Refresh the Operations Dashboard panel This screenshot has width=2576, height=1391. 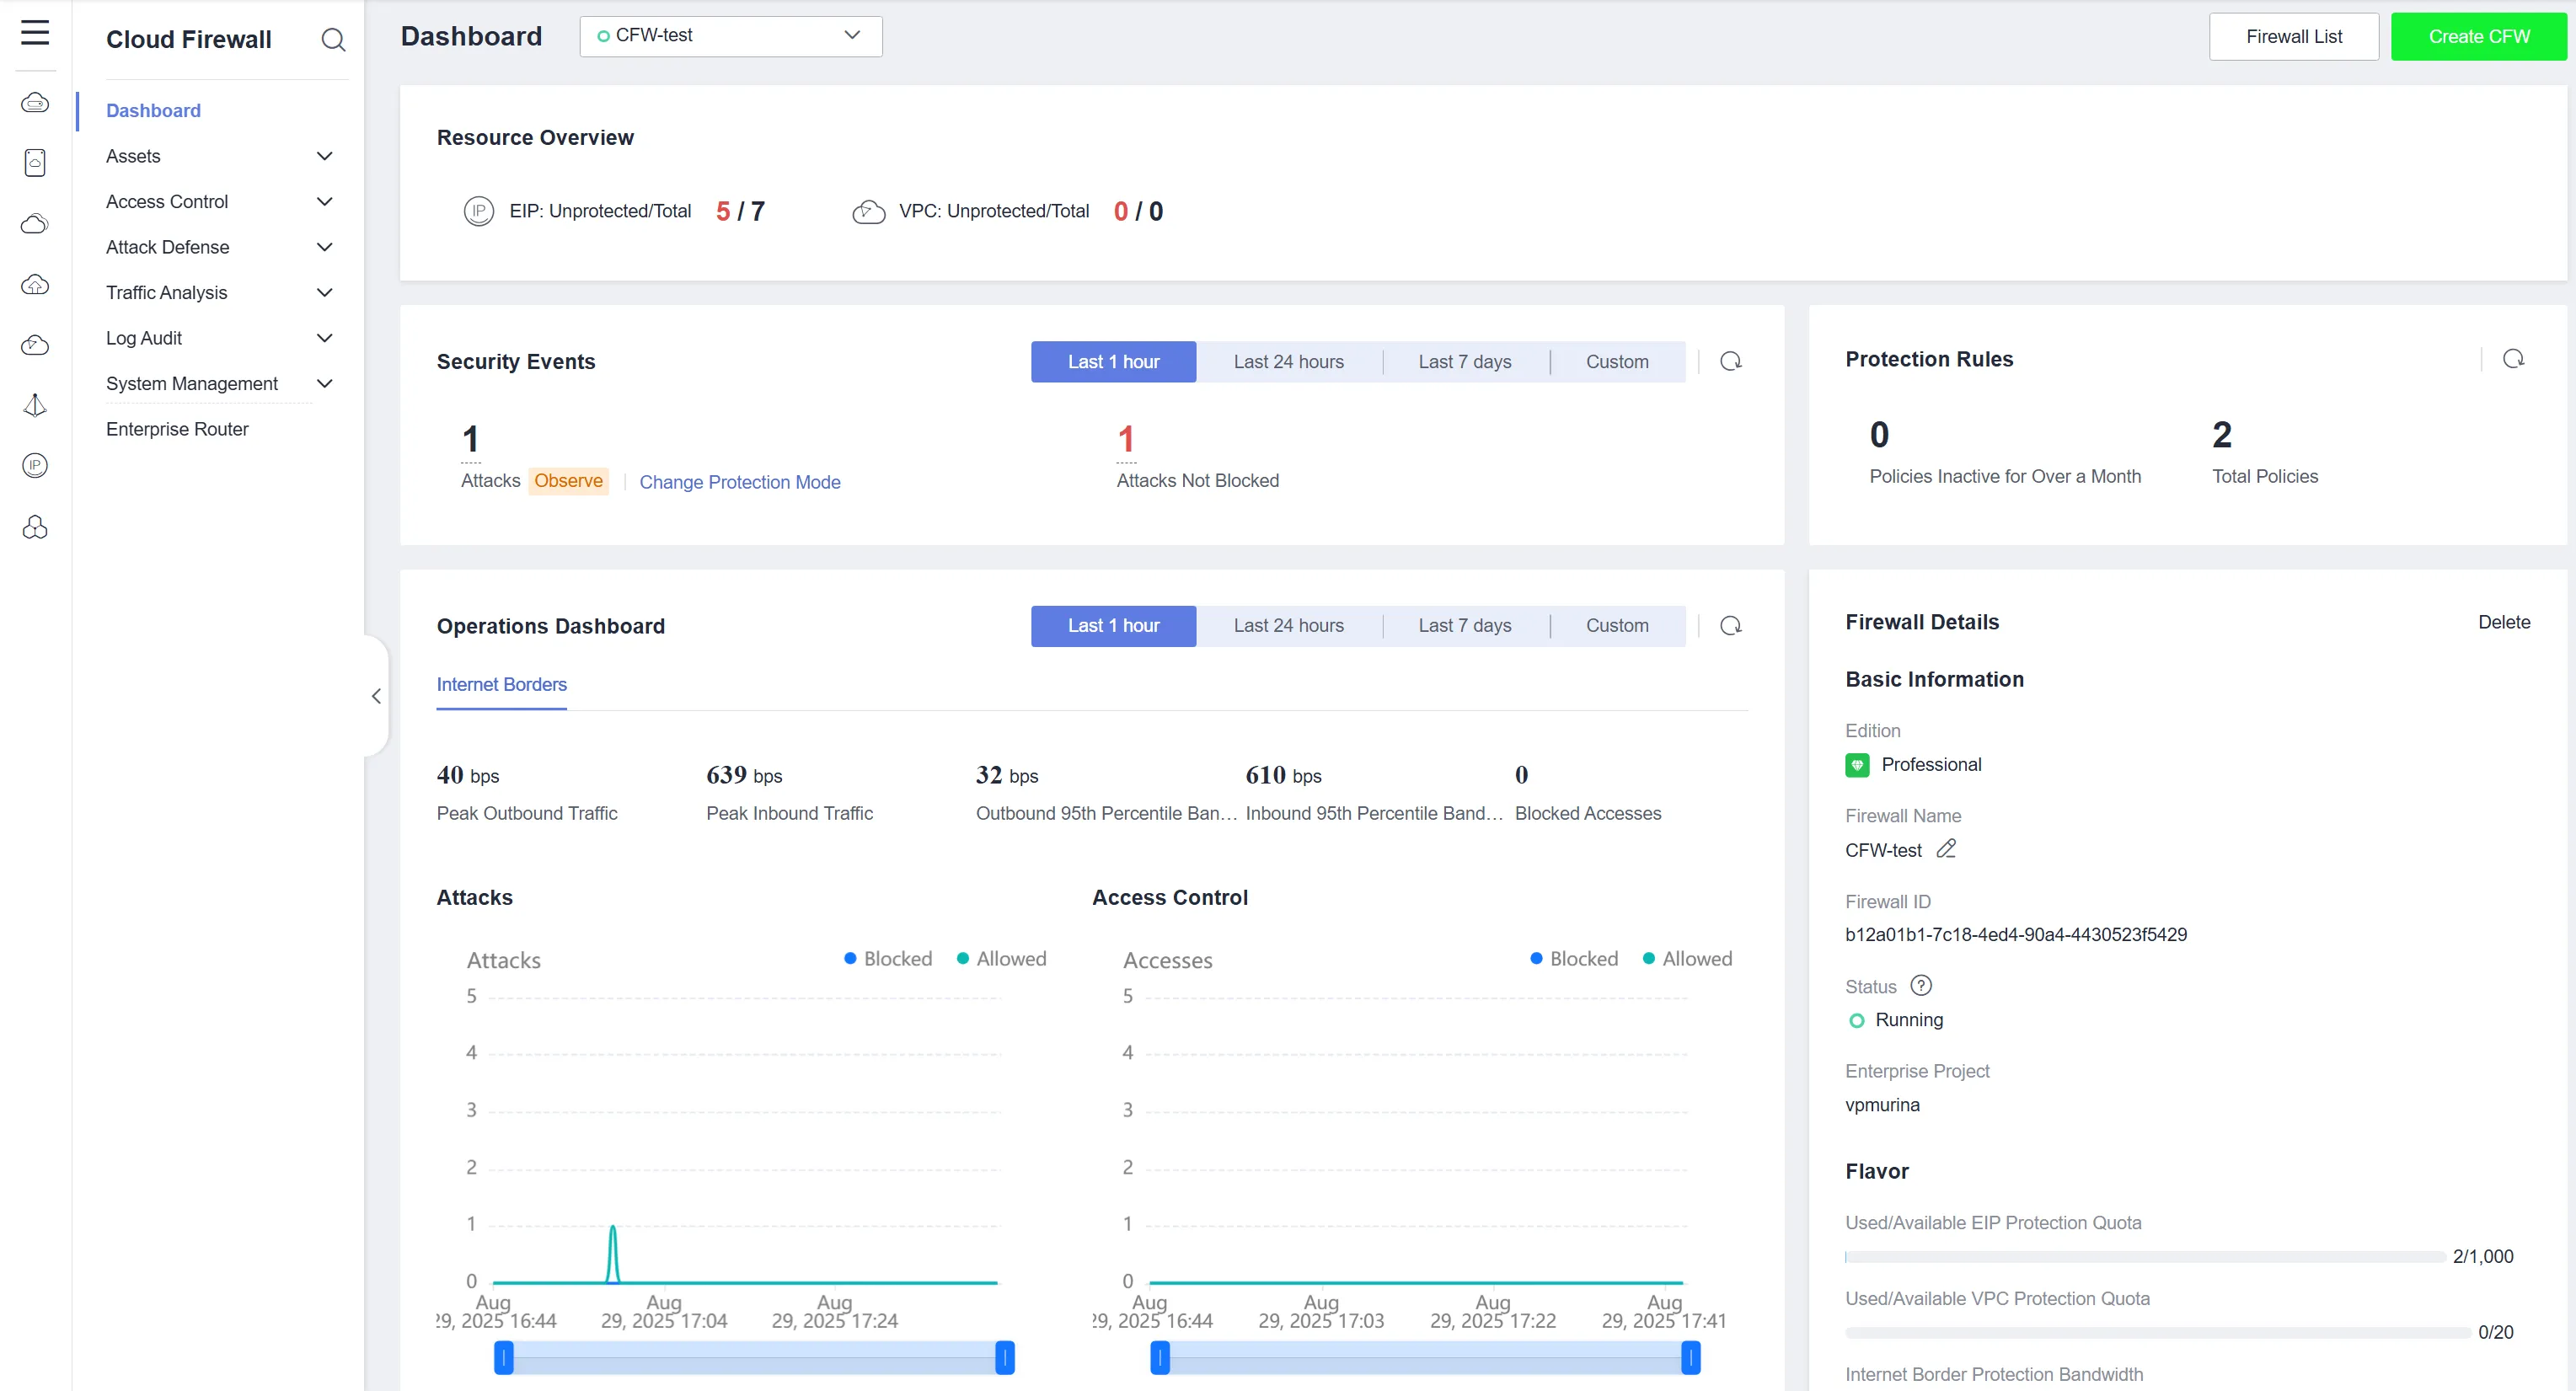click(1730, 626)
